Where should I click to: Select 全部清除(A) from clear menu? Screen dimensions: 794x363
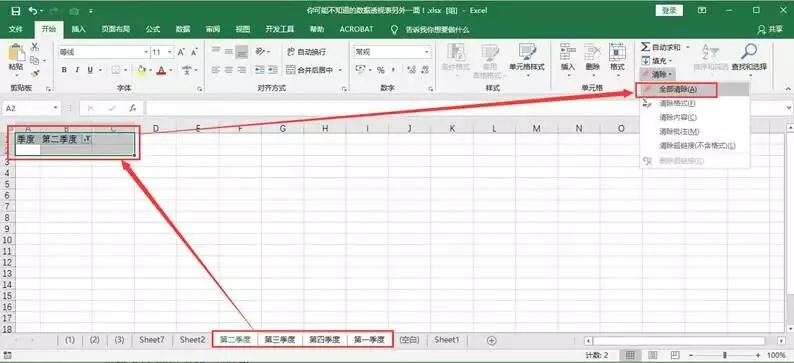[x=678, y=89]
